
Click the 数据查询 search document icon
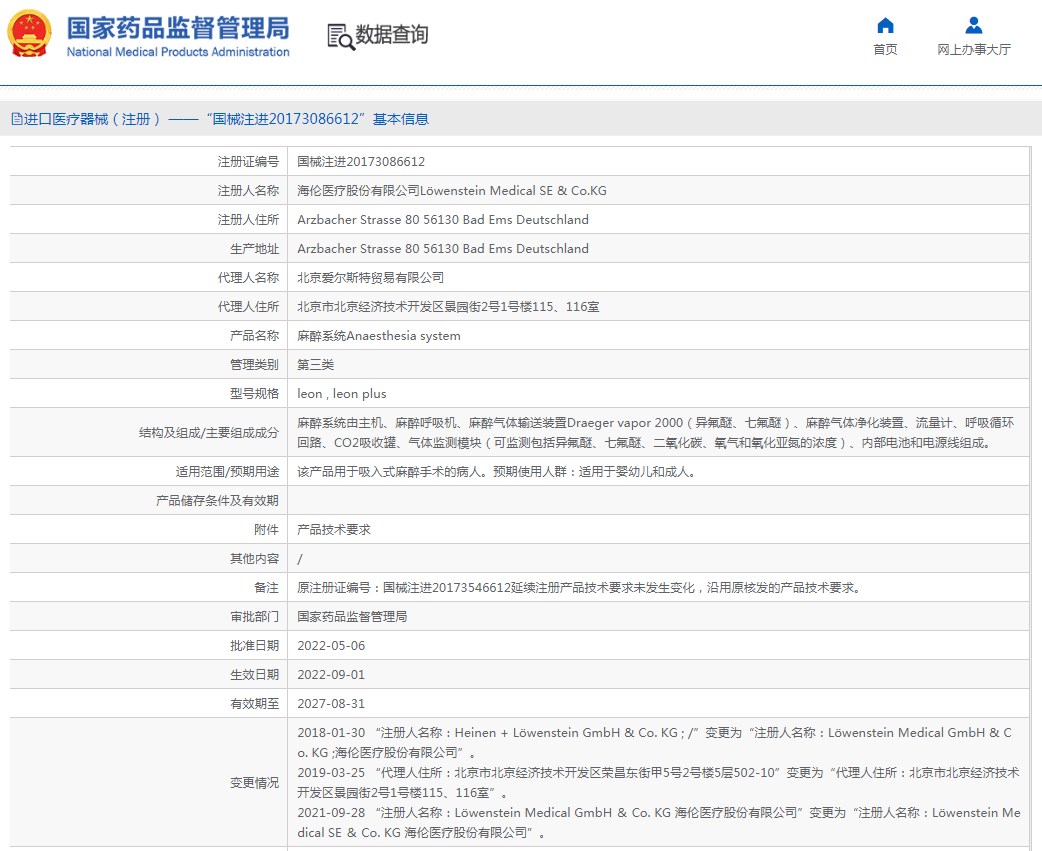click(x=341, y=37)
